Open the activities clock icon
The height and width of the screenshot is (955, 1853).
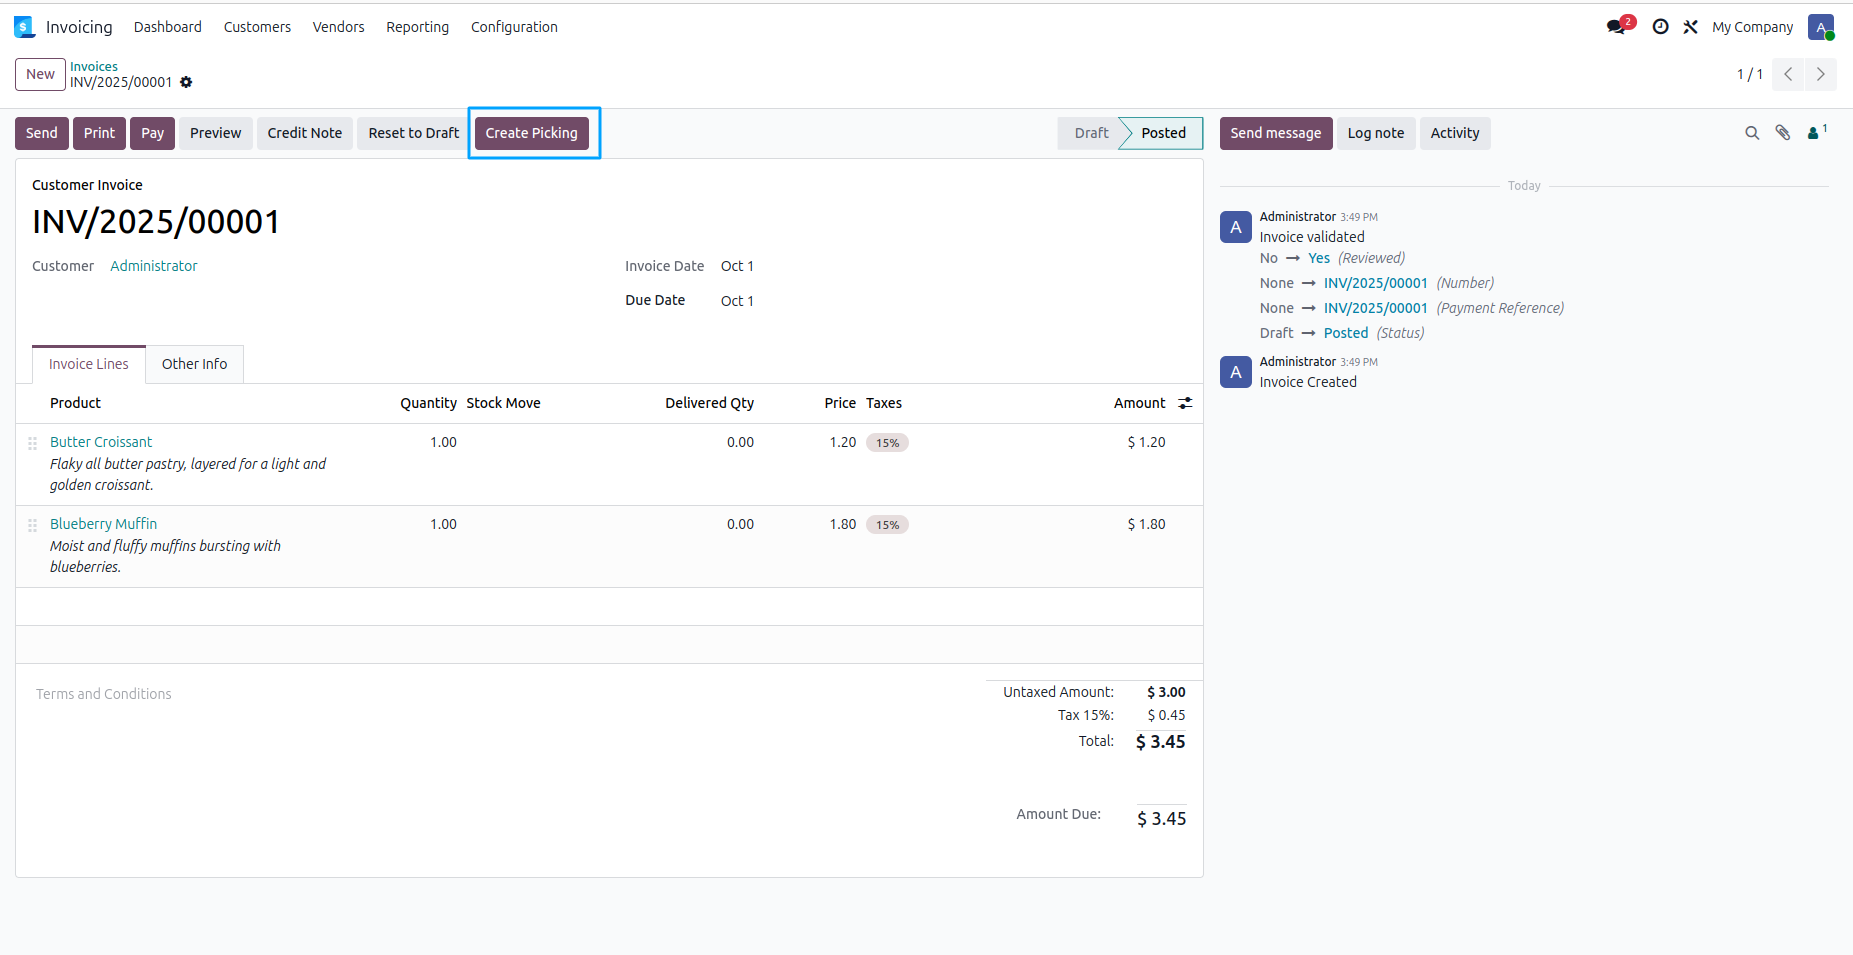[x=1660, y=27]
